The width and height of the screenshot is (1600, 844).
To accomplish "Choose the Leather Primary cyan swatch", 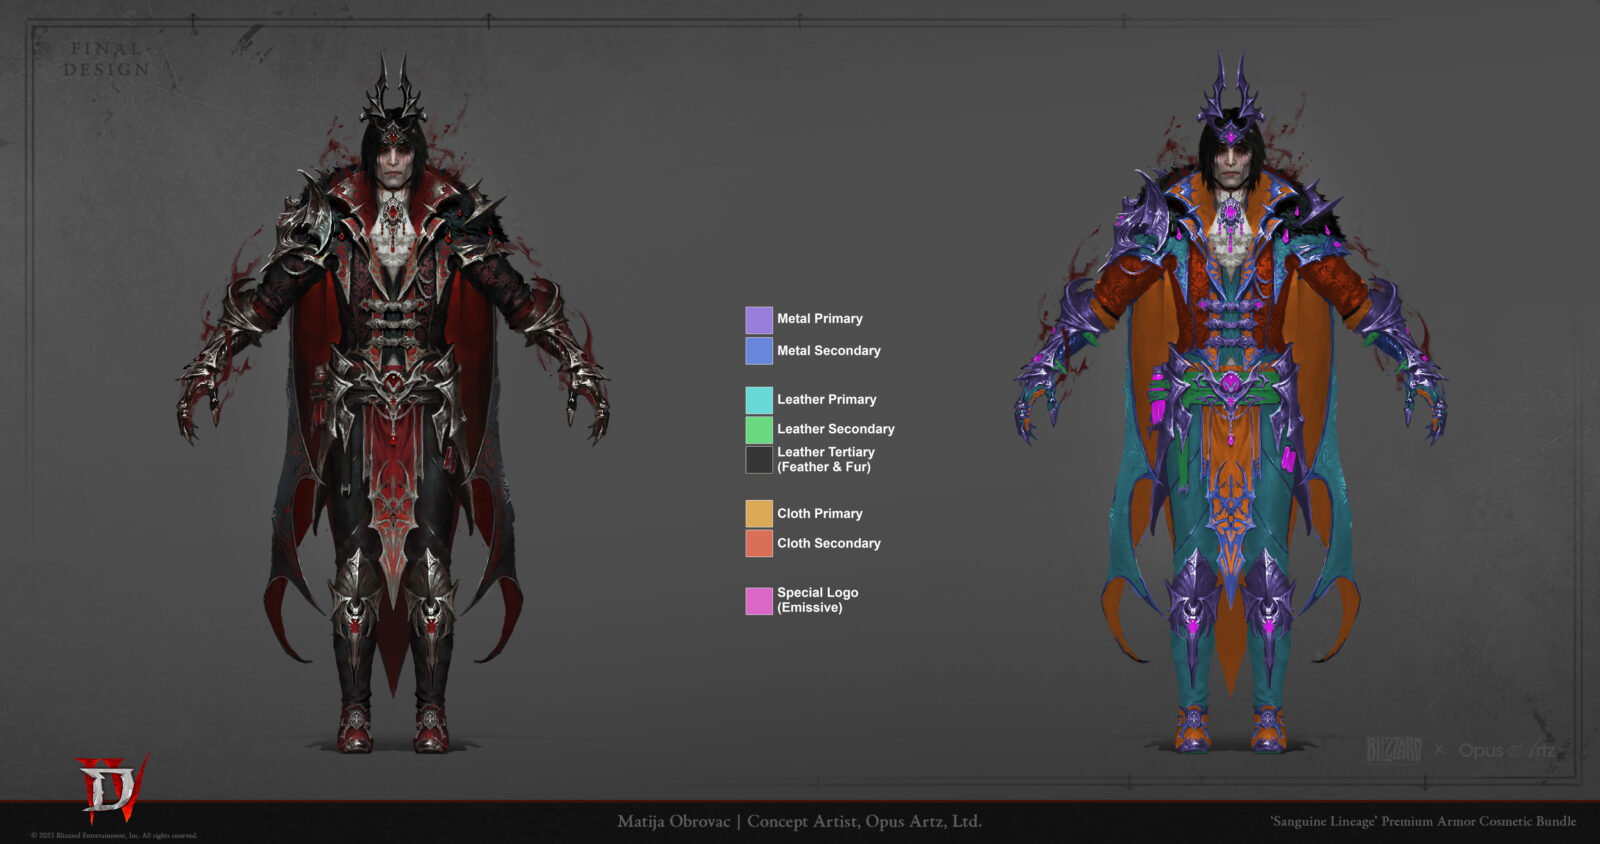I will click(759, 400).
